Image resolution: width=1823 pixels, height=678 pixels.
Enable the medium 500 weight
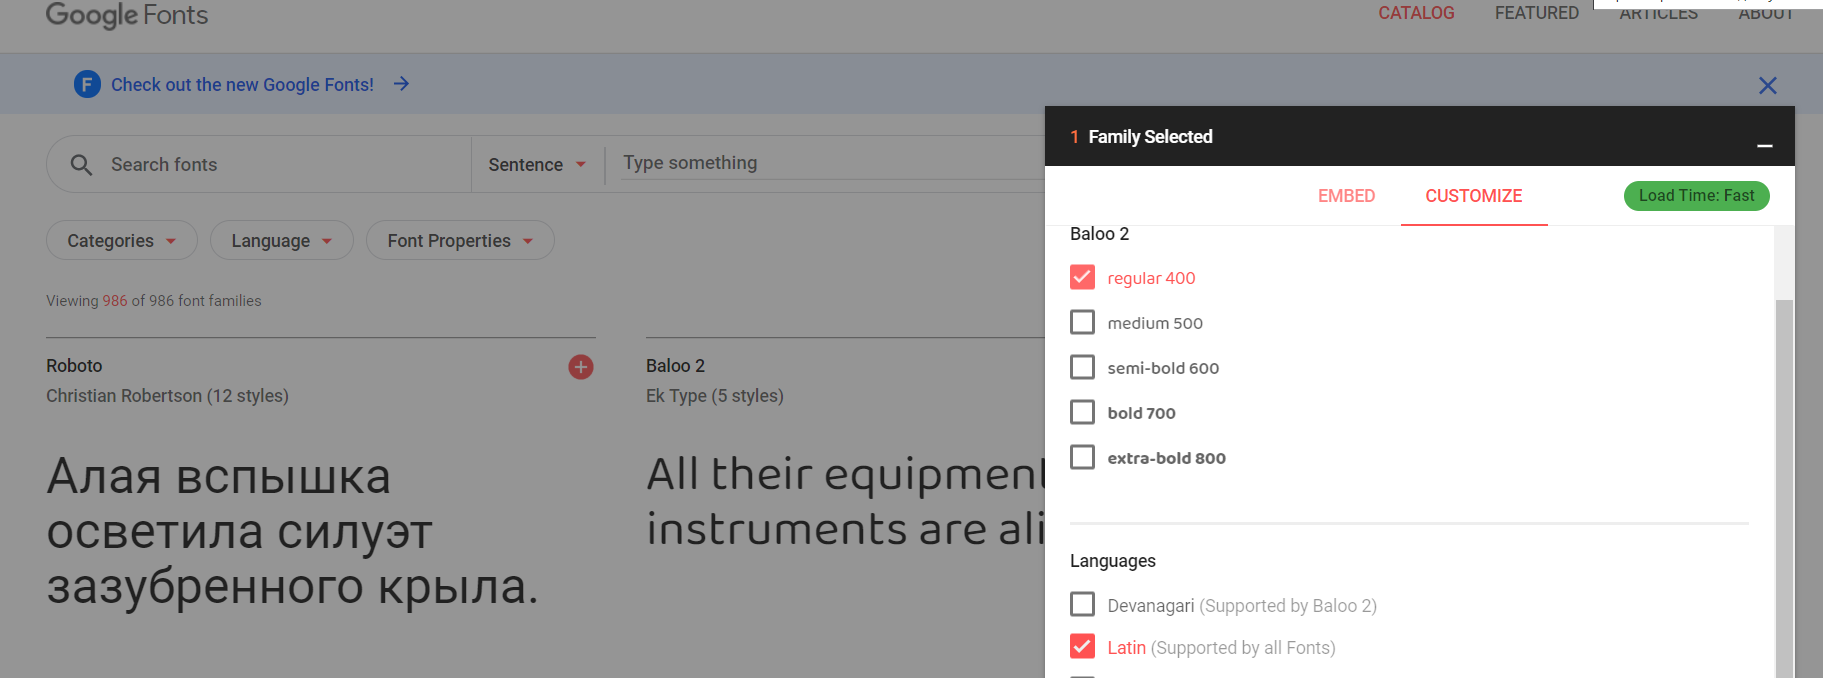[x=1082, y=322]
